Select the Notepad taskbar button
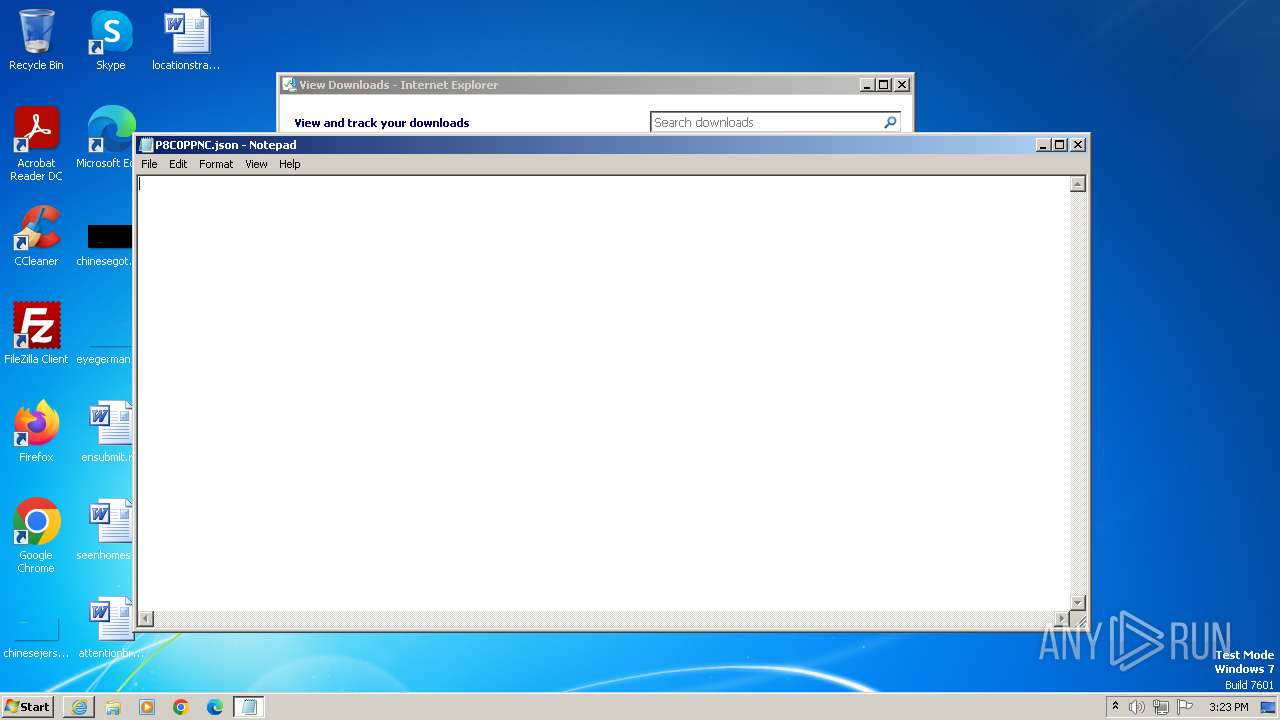 pos(249,707)
